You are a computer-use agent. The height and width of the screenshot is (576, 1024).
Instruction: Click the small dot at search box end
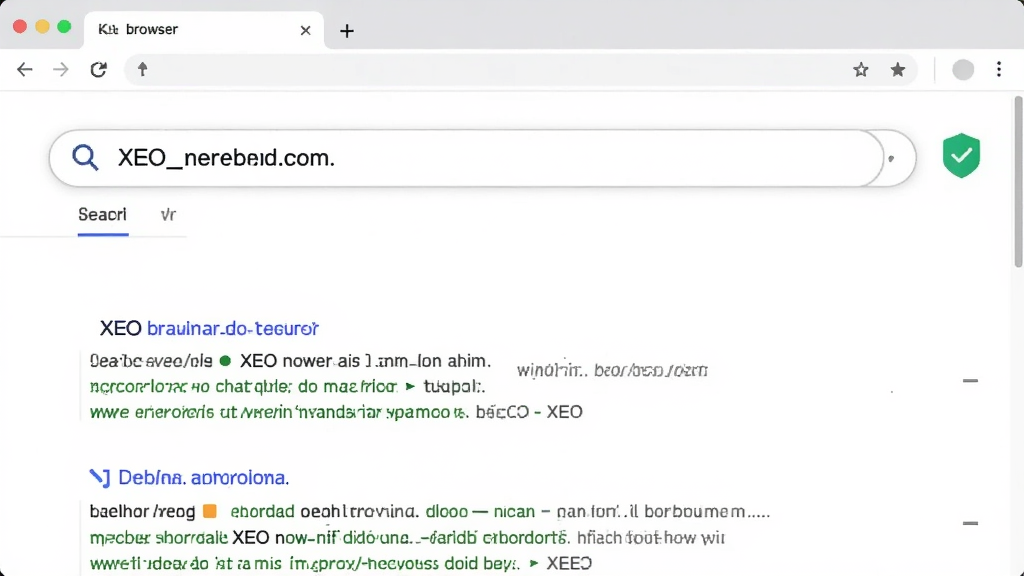[x=891, y=159]
